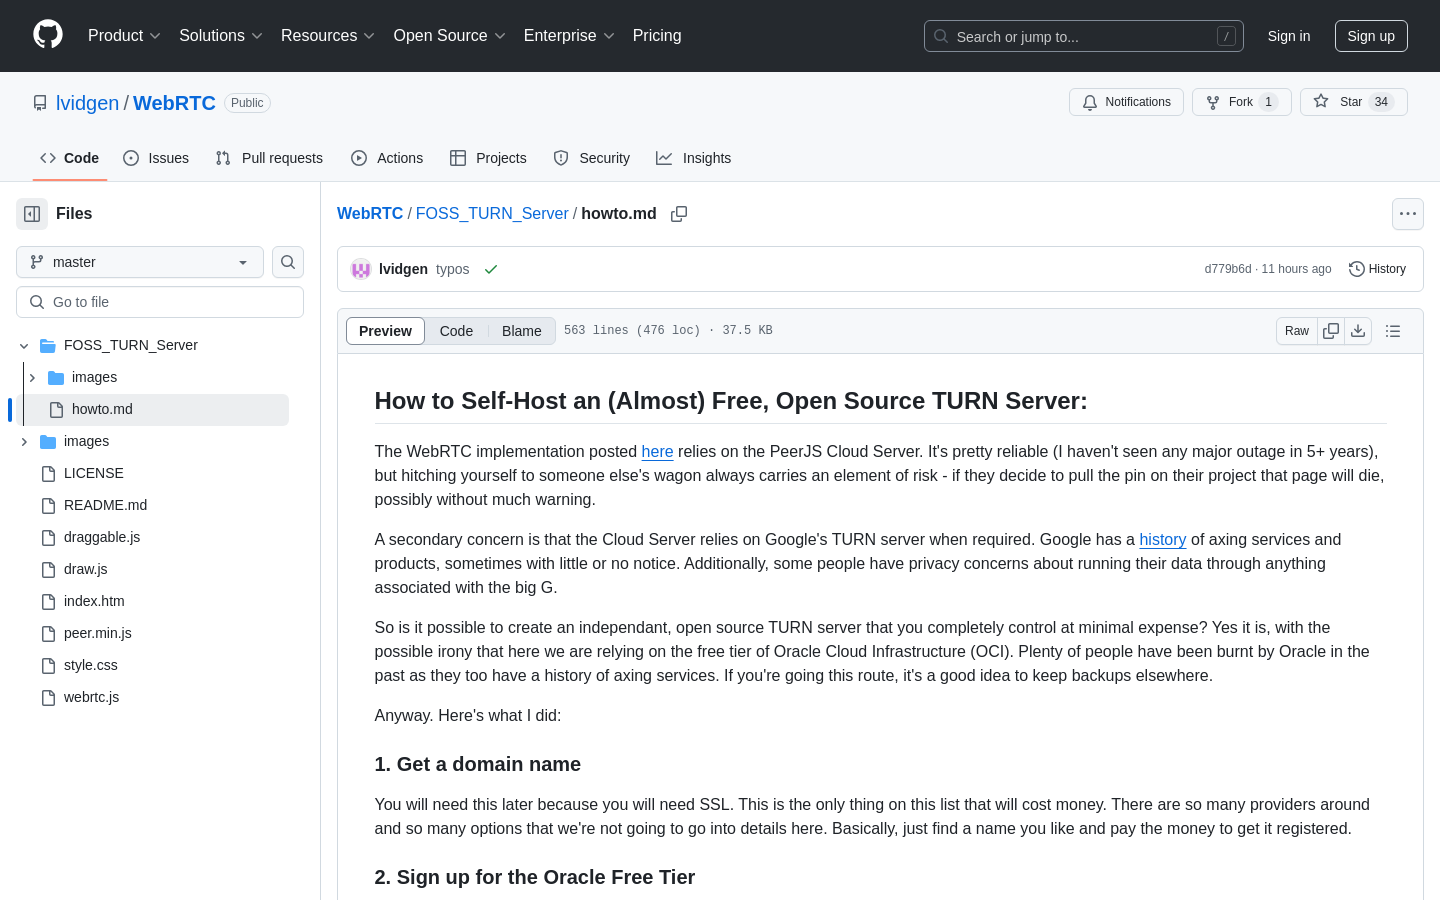Click the FOSS_TURN_Server breadcrumb link
1440x900 pixels.
click(492, 214)
